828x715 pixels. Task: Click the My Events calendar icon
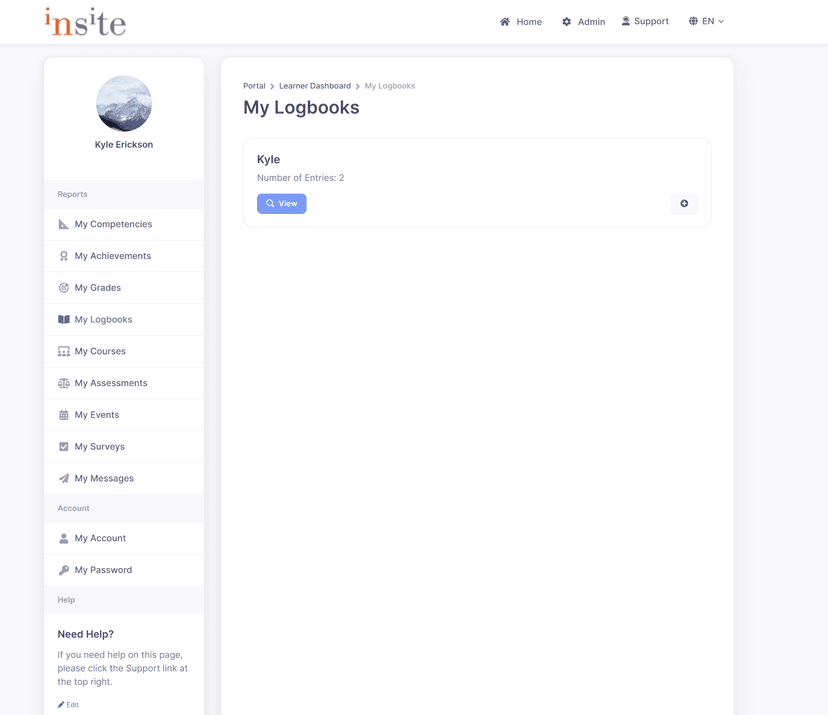pyautogui.click(x=64, y=415)
